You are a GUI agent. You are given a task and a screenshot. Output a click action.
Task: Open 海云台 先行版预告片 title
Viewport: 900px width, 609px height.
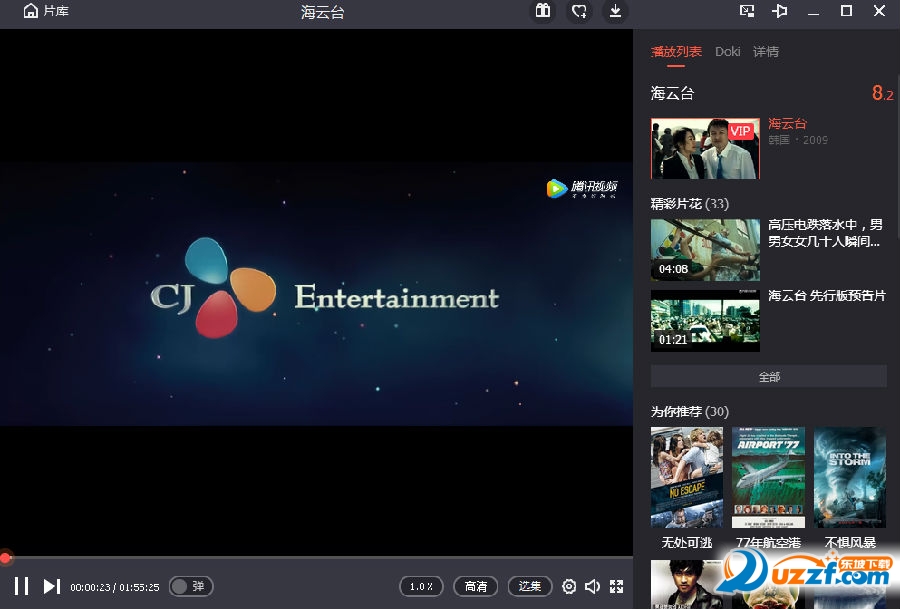point(827,296)
